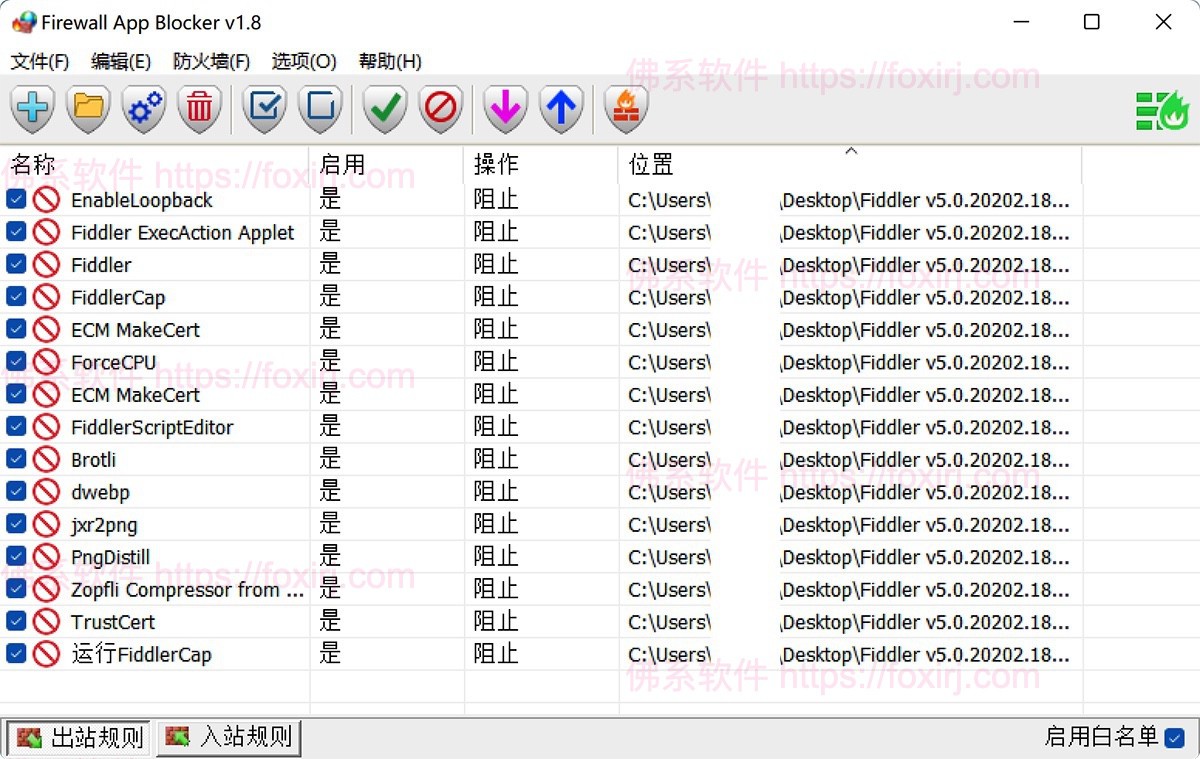Viewport: 1200px width, 759px height.
Task: Click the pink down-arrow import icon
Action: click(x=504, y=110)
